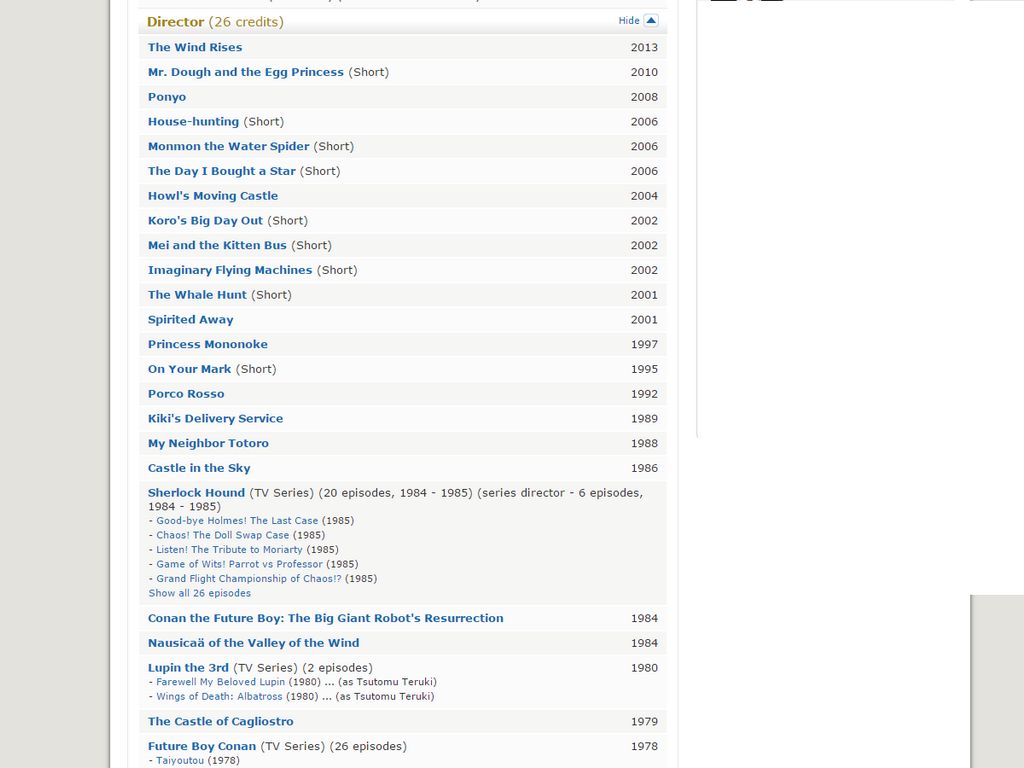Image resolution: width=1024 pixels, height=768 pixels.
Task: Click the Ponyo title link
Action: (167, 97)
